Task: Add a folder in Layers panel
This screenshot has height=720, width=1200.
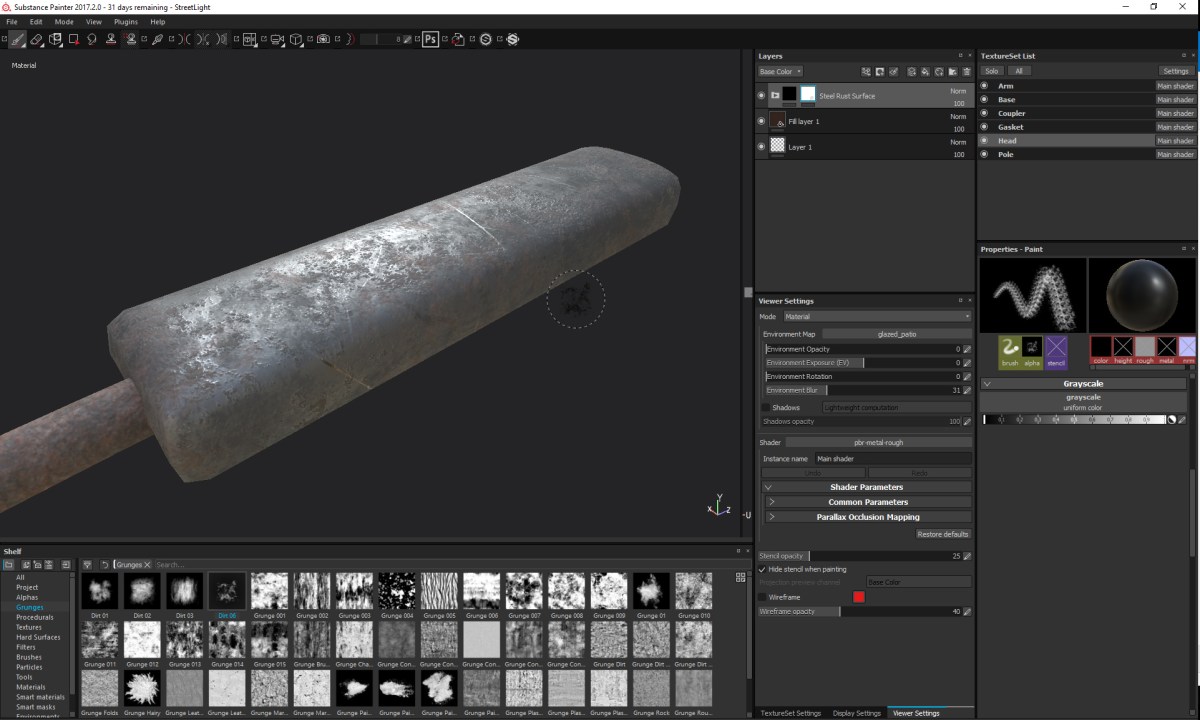Action: [953, 71]
